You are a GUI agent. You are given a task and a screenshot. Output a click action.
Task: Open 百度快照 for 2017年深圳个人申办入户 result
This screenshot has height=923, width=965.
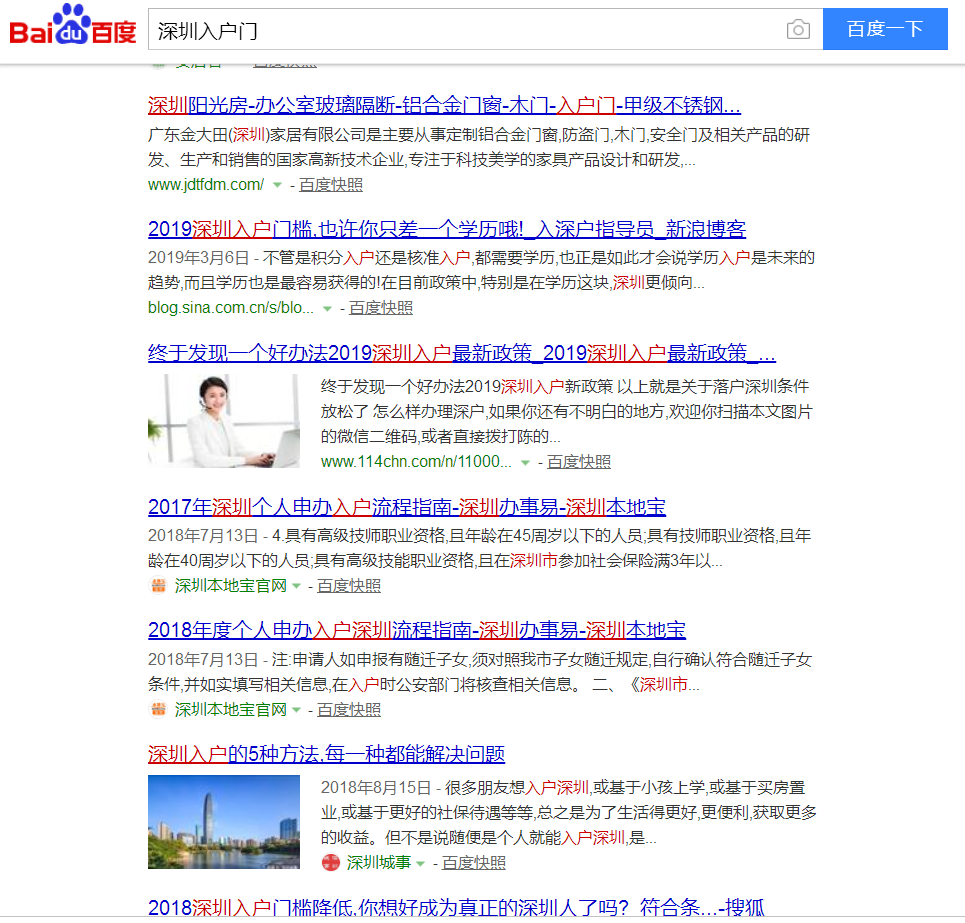coord(349,586)
